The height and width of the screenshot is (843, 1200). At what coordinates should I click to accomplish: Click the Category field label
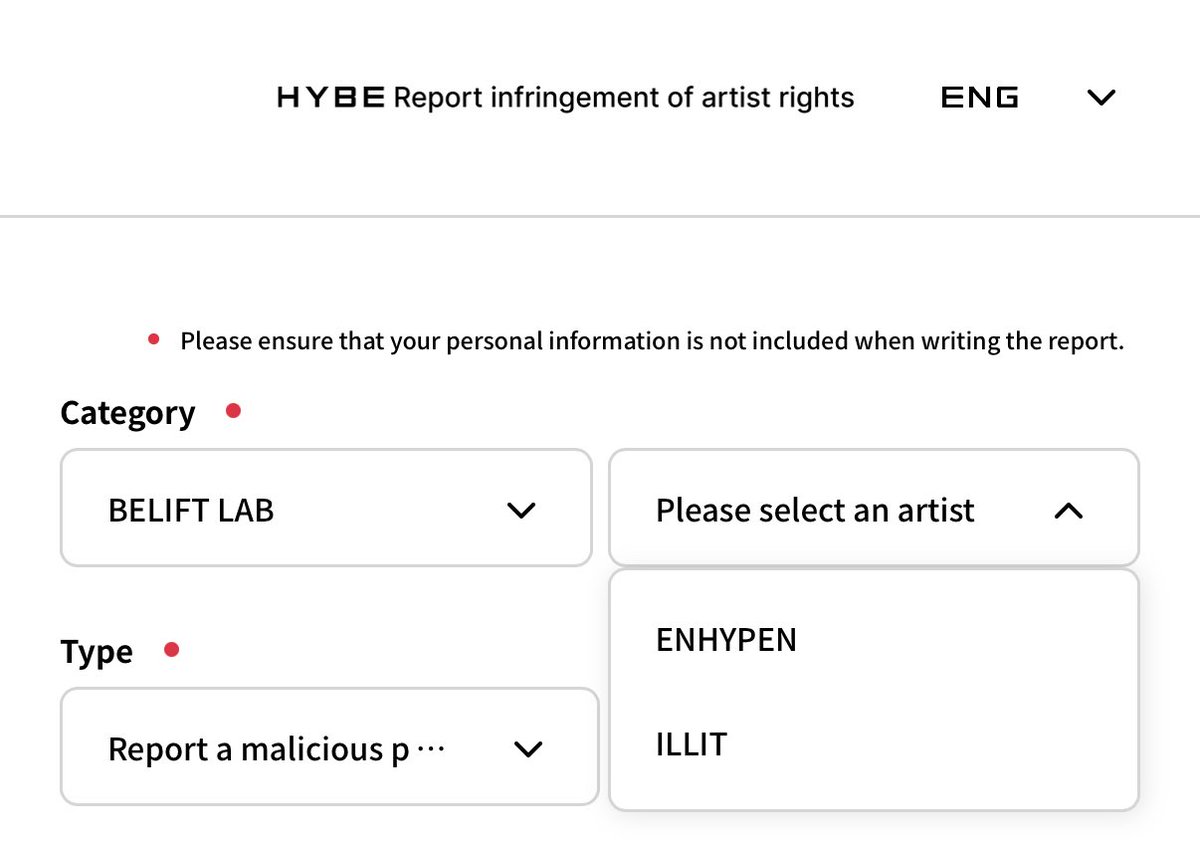coord(127,413)
